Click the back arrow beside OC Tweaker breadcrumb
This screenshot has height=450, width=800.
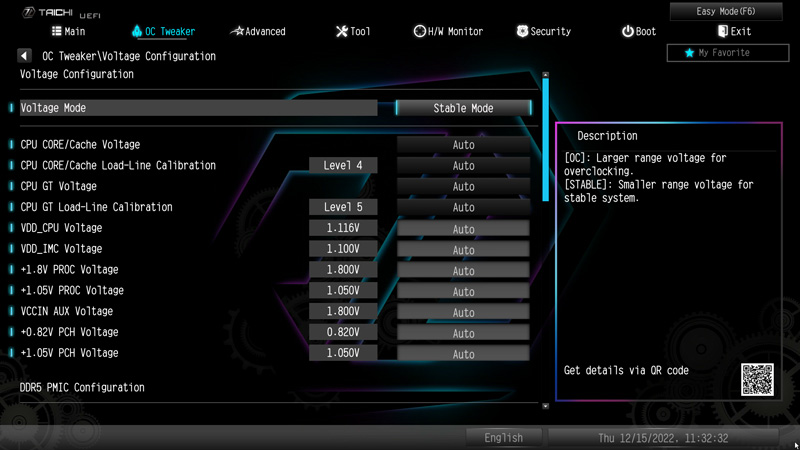pyautogui.click(x=24, y=56)
